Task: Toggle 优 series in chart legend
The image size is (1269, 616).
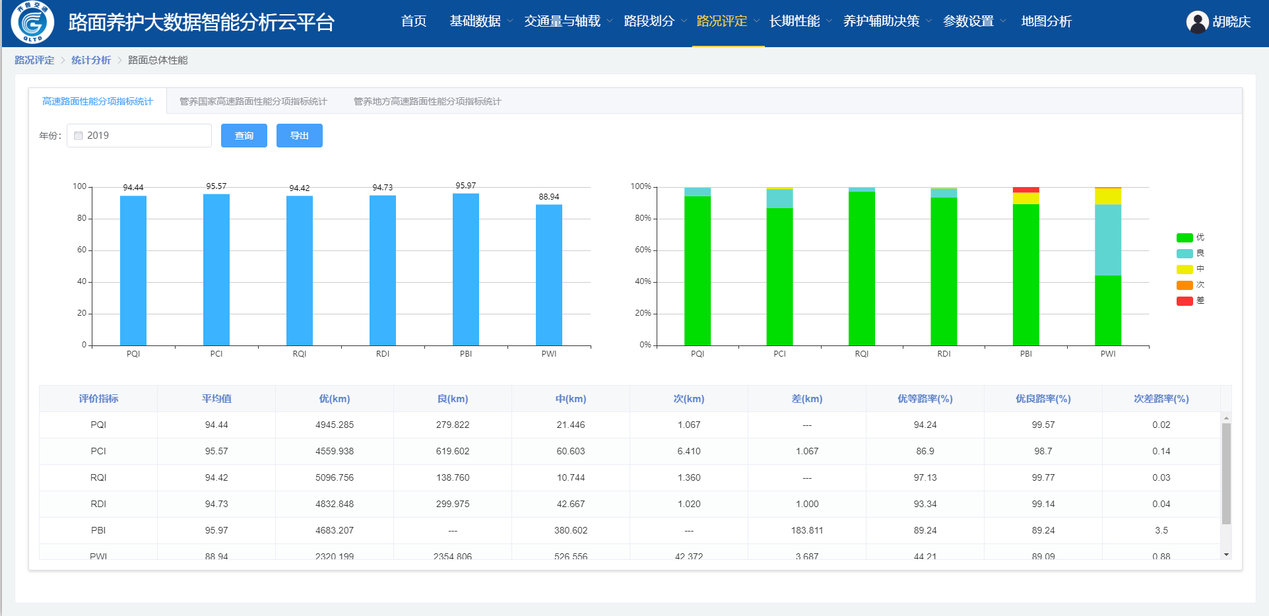Action: 1190,237
